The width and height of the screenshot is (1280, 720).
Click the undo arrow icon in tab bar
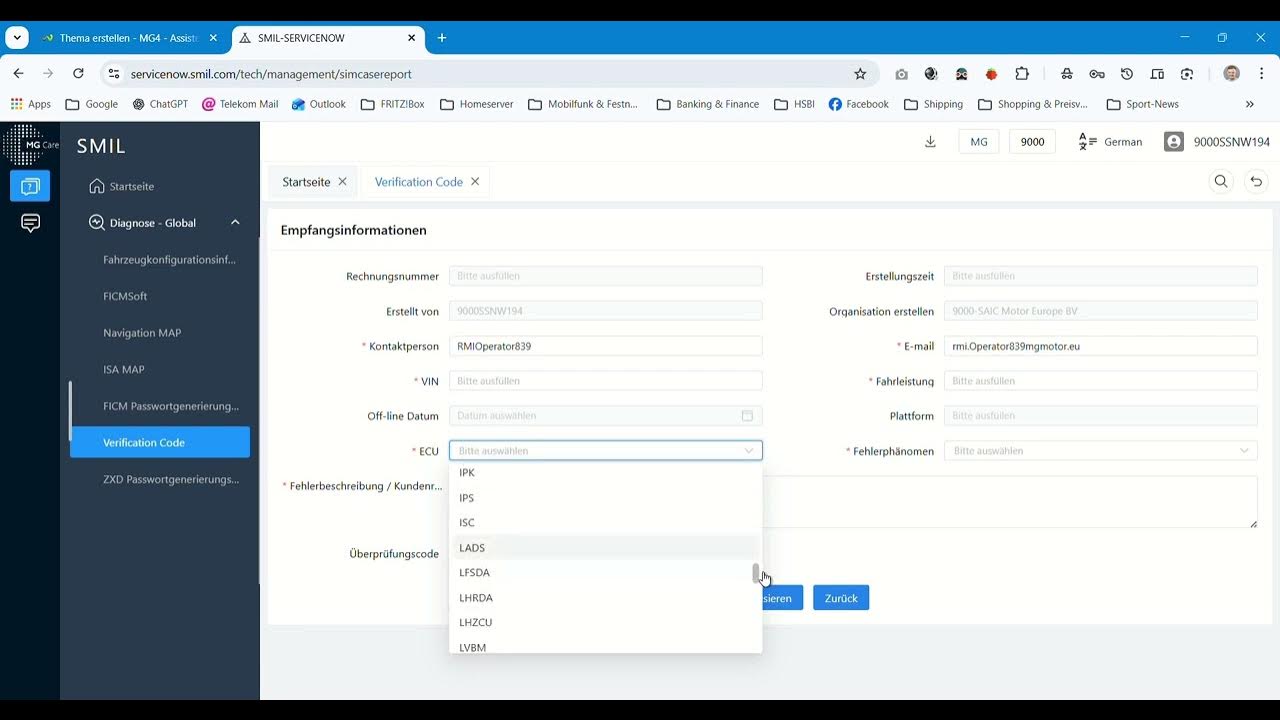click(x=1256, y=182)
